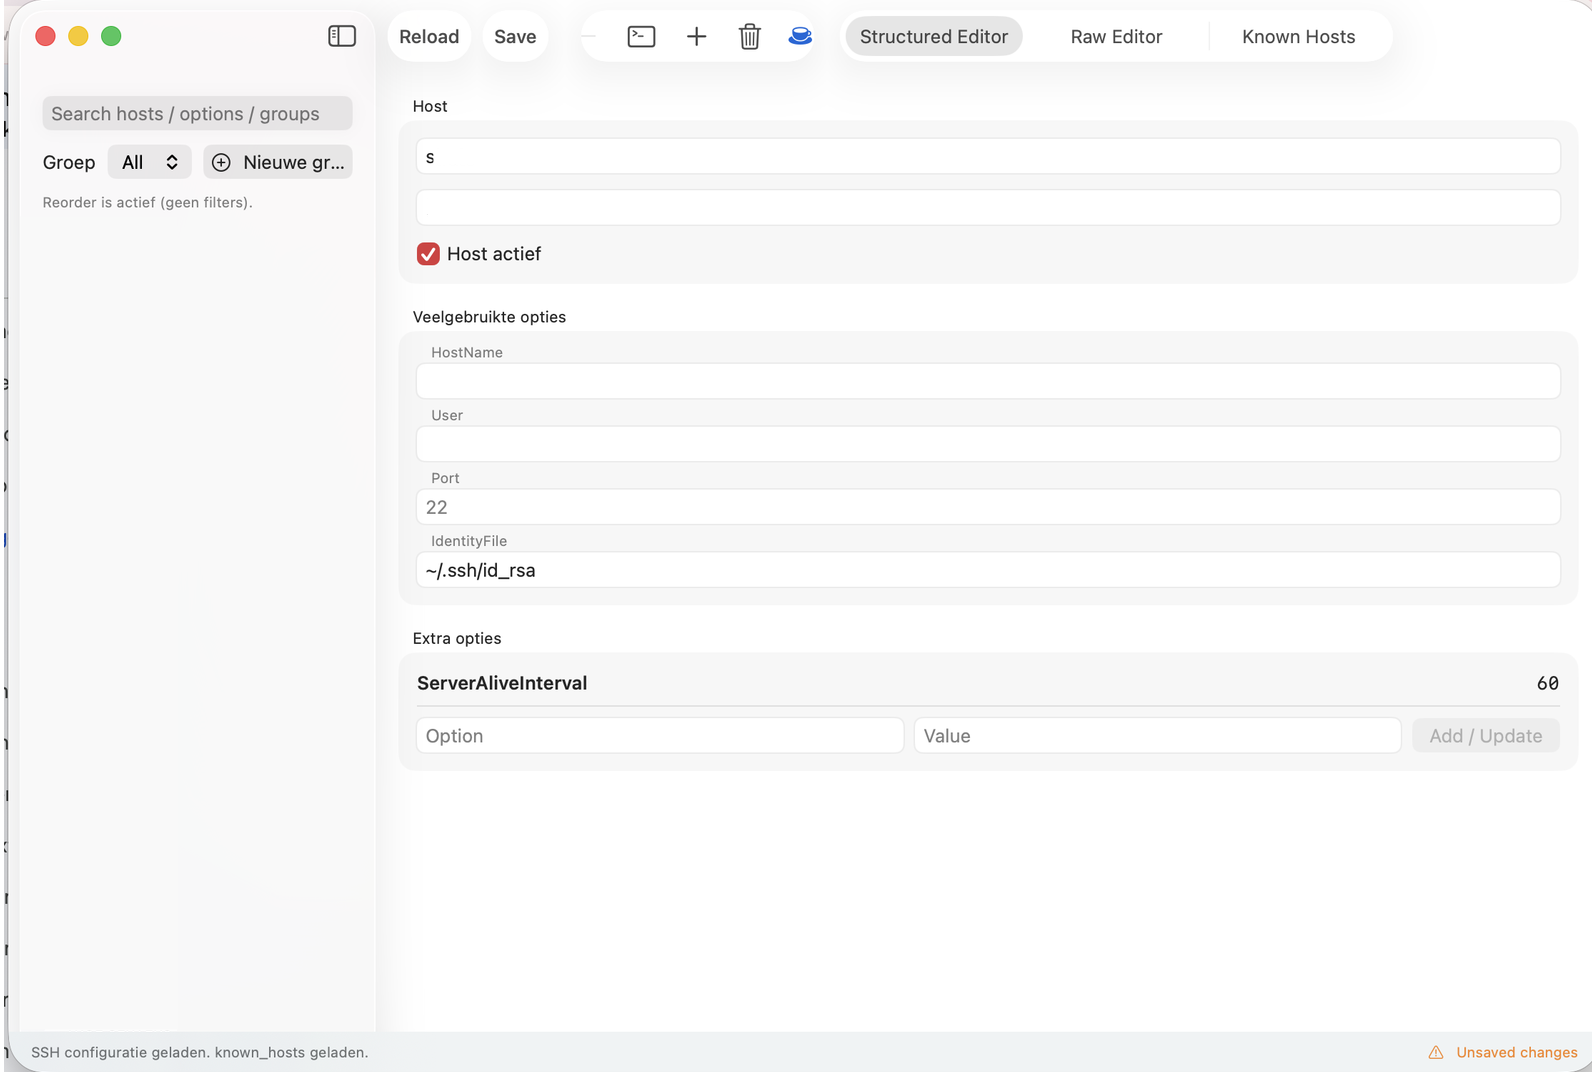1592x1072 pixels.
Task: Click the Reload button
Action: 429,37
